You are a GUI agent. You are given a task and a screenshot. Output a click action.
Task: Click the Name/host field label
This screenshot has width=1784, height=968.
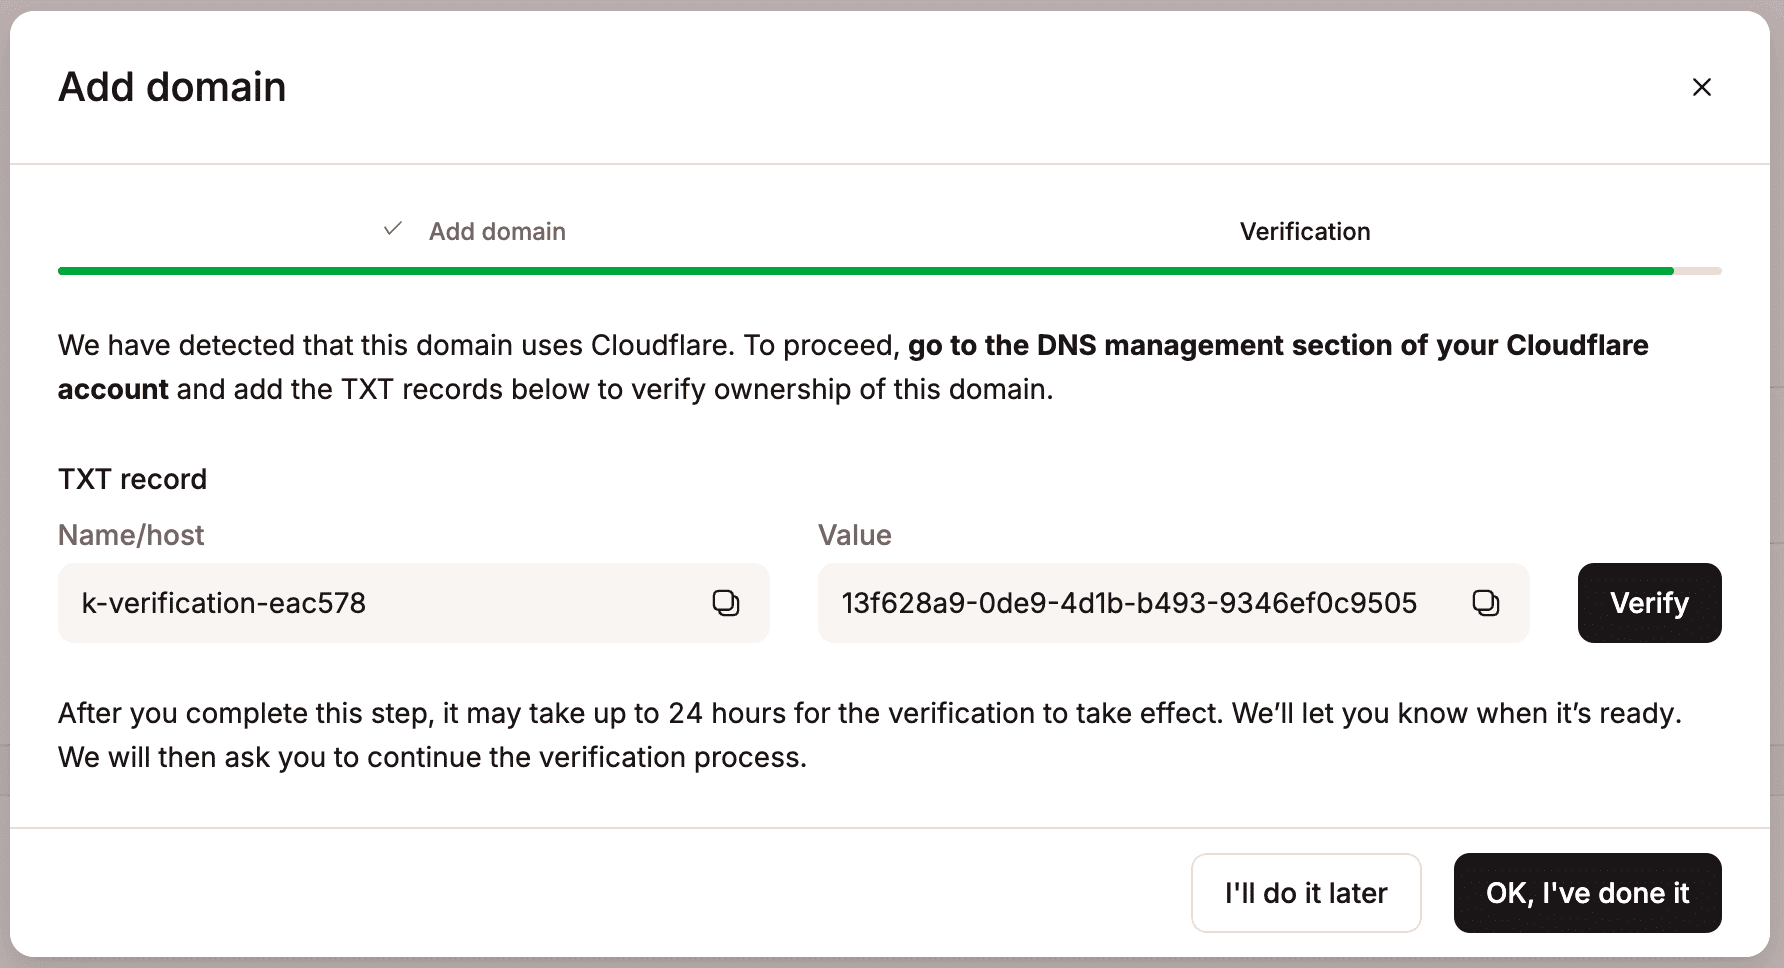pos(130,535)
